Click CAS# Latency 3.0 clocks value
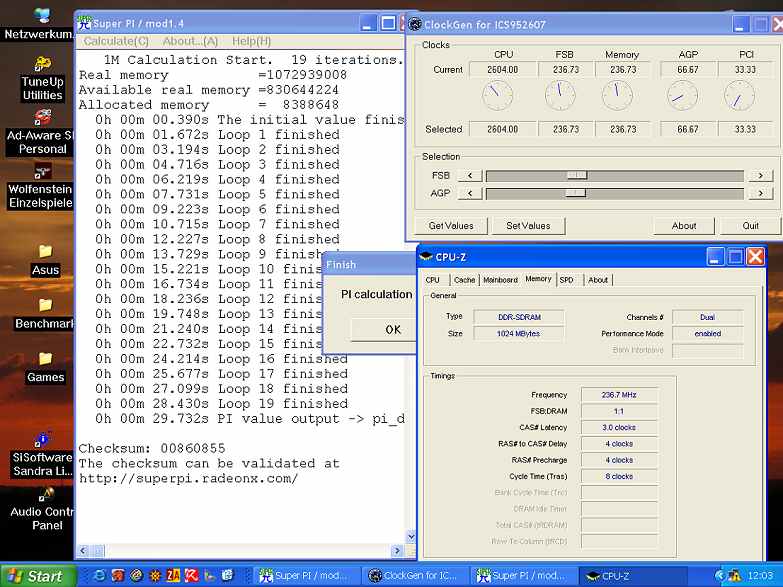 619,428
